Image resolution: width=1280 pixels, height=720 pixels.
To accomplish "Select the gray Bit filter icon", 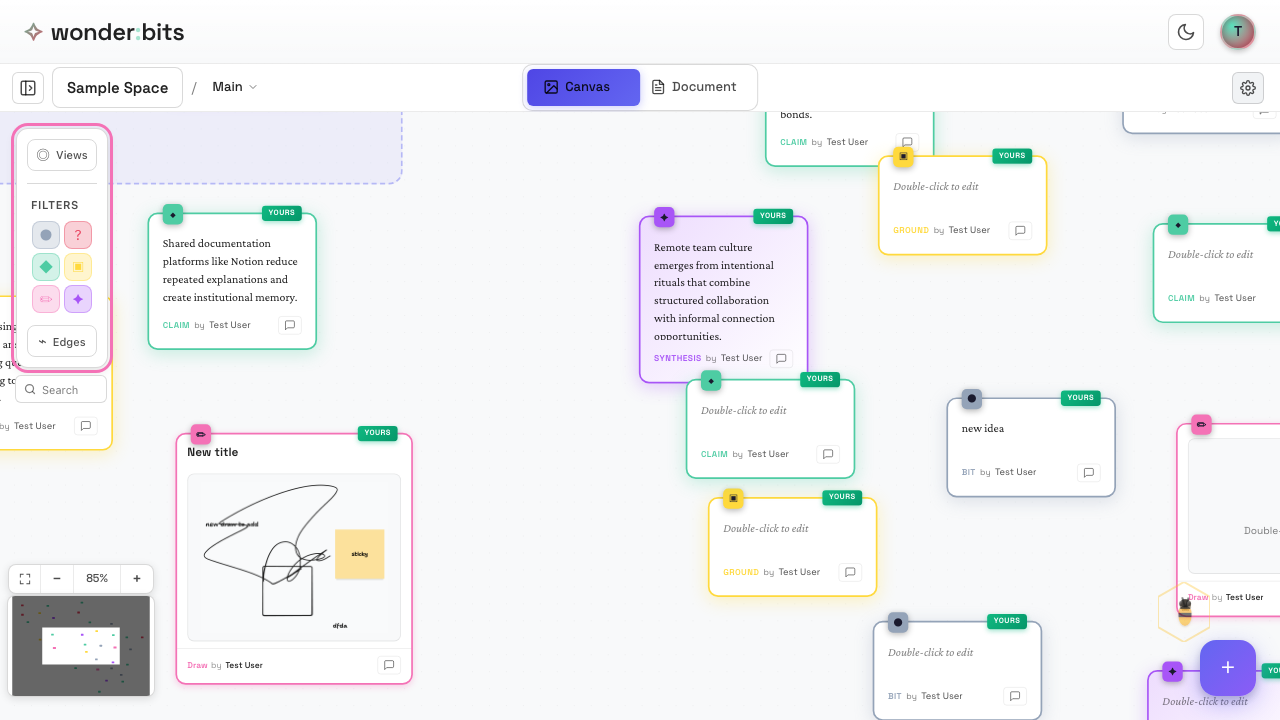I will point(45,235).
